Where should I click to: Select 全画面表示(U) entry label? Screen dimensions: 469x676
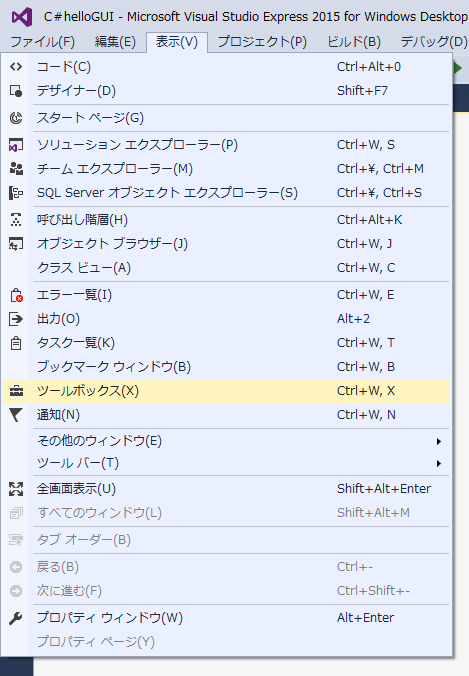pyautogui.click(x=76, y=489)
